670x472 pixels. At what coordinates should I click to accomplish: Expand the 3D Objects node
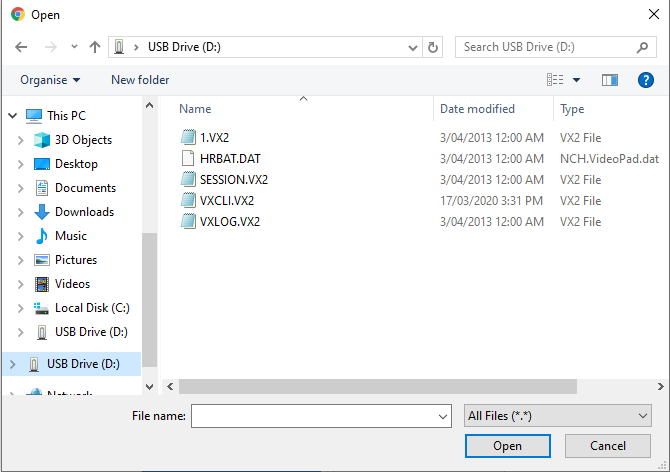(20, 140)
